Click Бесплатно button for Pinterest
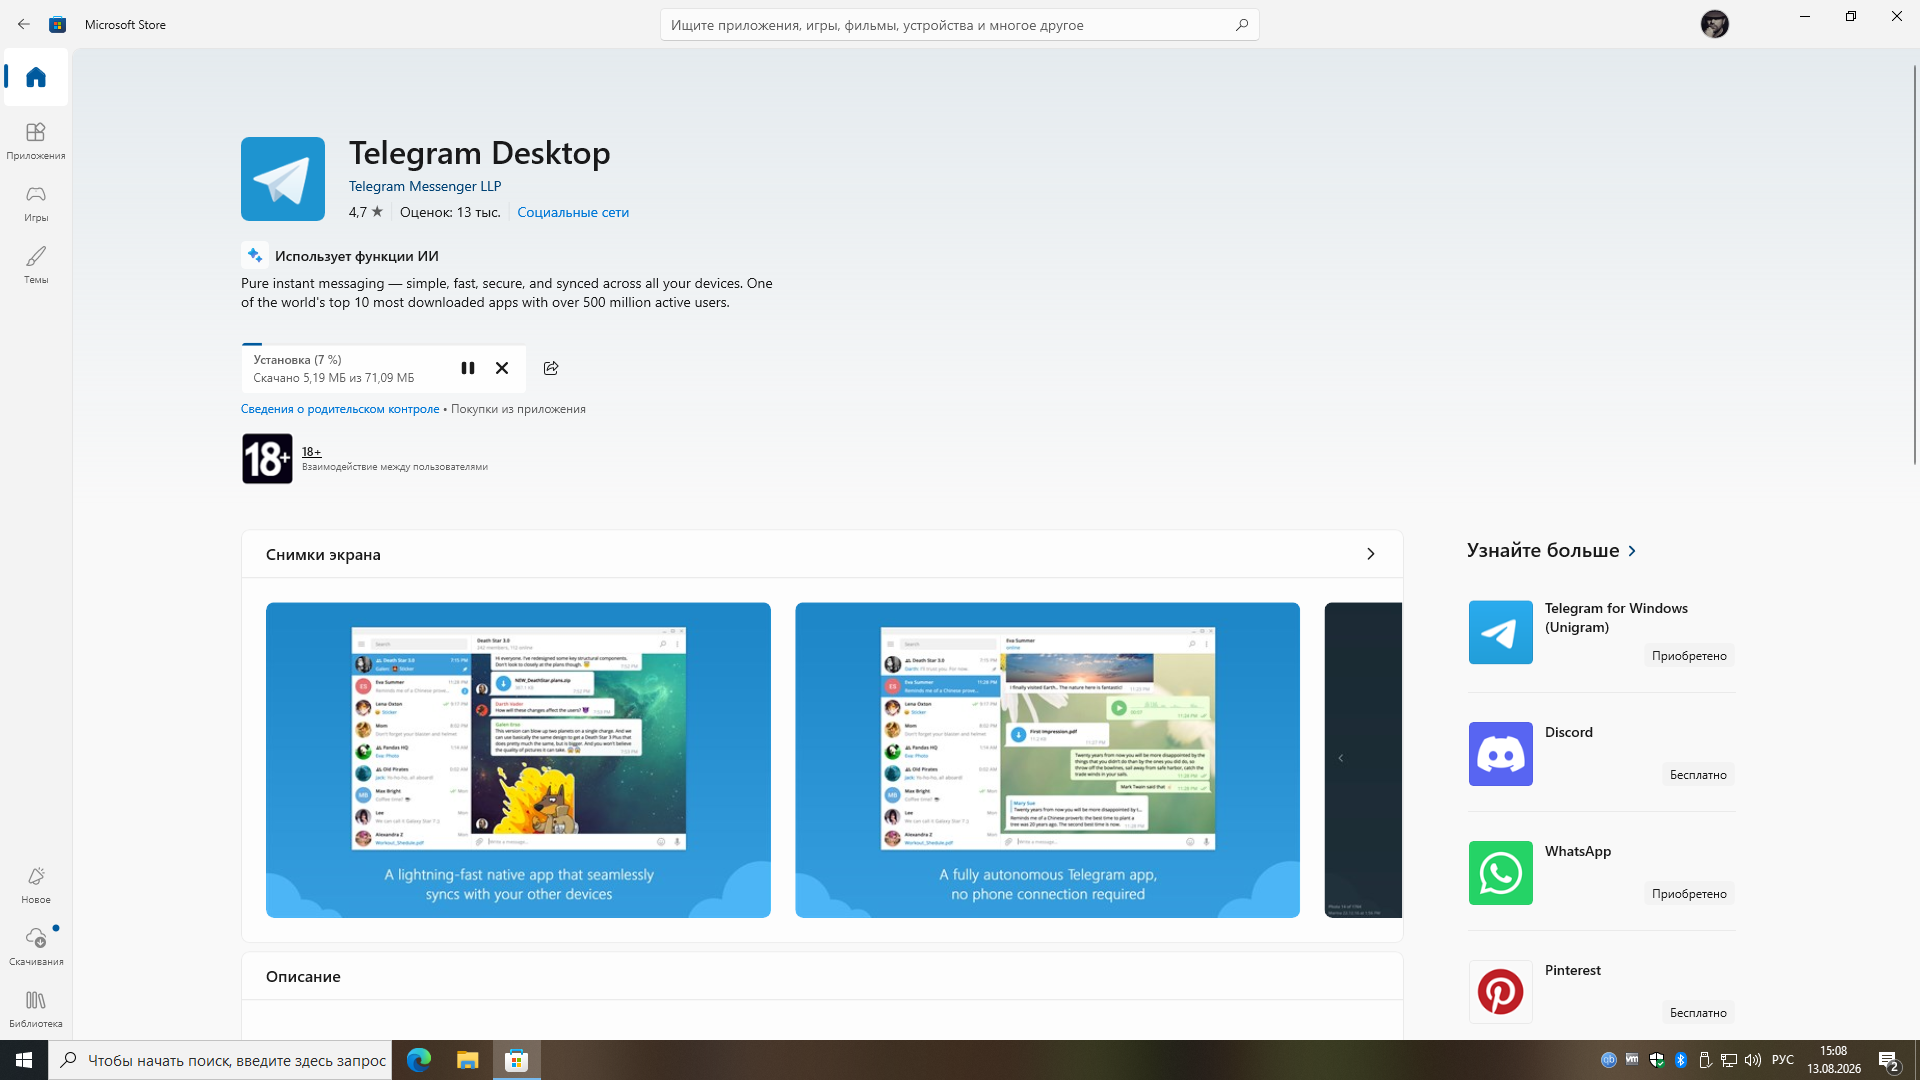The image size is (1920, 1080). [1698, 1013]
